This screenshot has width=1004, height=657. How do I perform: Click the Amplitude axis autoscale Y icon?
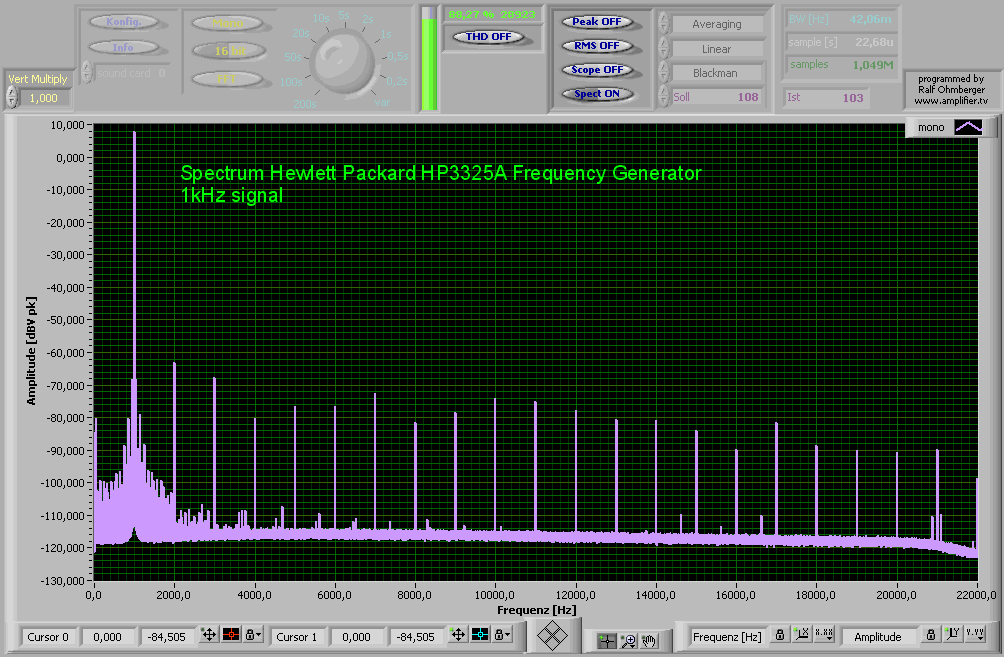coord(951,635)
